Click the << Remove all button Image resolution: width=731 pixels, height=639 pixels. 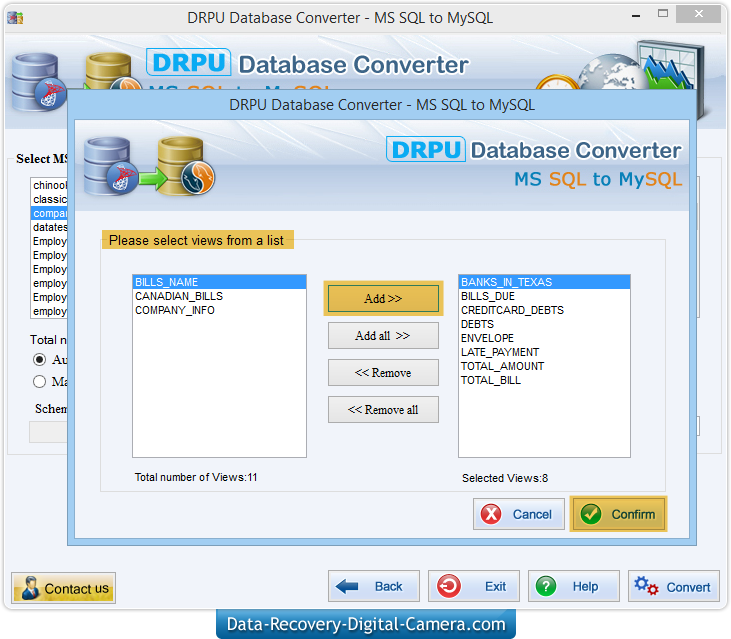[x=383, y=410]
